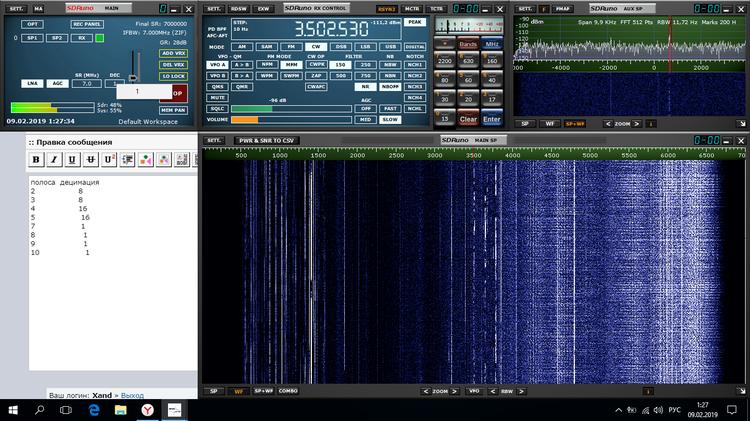Click REC PANEL button
This screenshot has height=421, width=750.
click(x=87, y=24)
